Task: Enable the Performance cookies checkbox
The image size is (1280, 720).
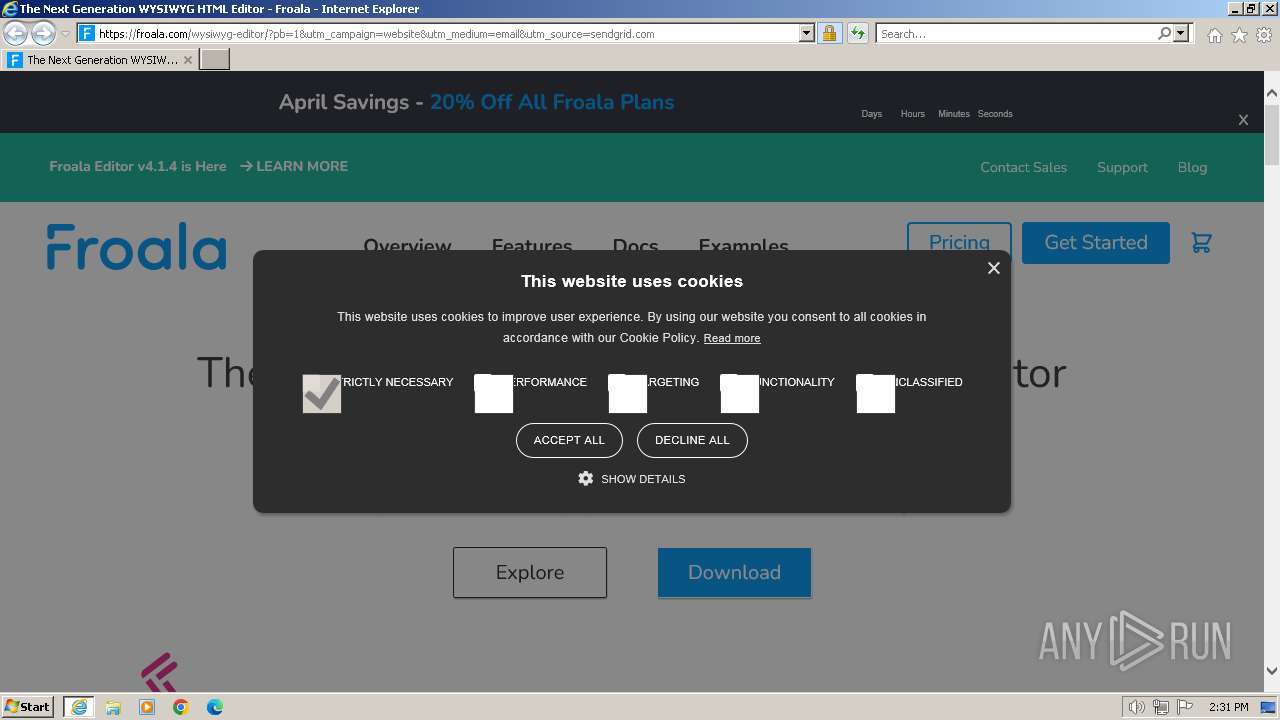Action: coord(494,394)
